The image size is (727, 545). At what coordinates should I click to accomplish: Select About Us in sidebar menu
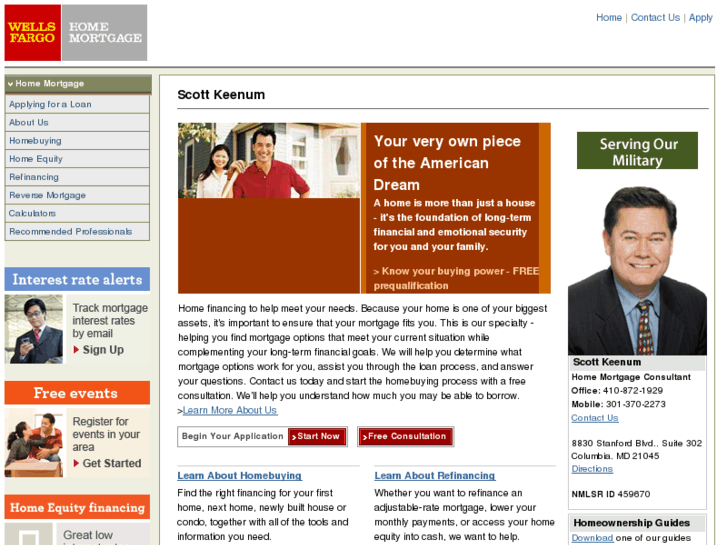click(77, 122)
